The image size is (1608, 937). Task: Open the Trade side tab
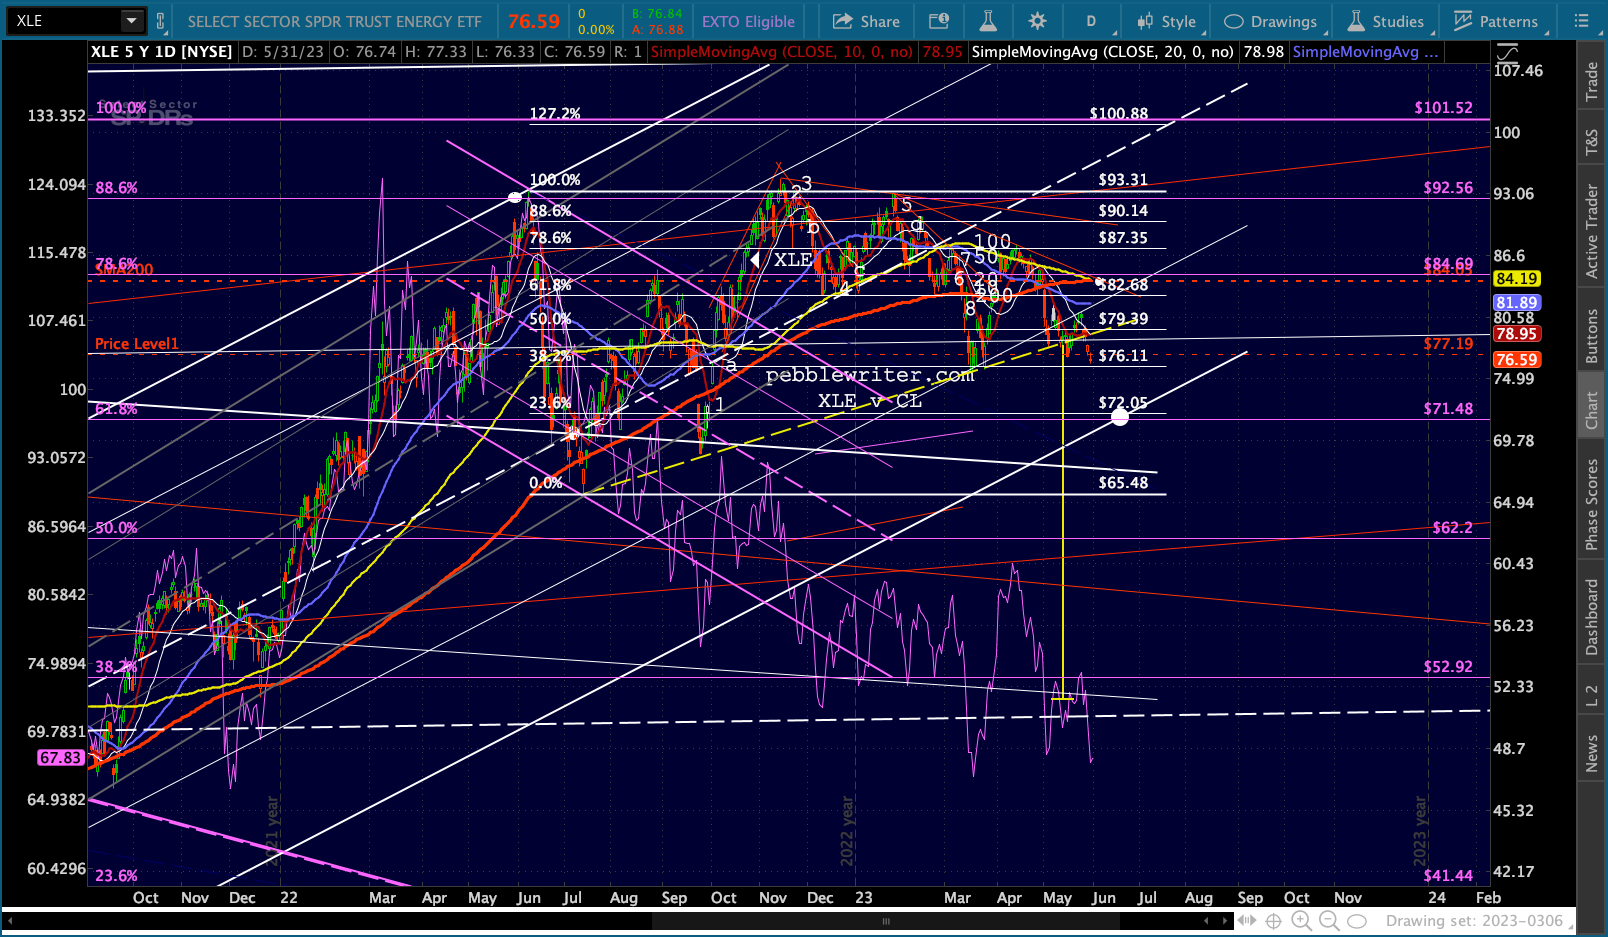pos(1592,81)
